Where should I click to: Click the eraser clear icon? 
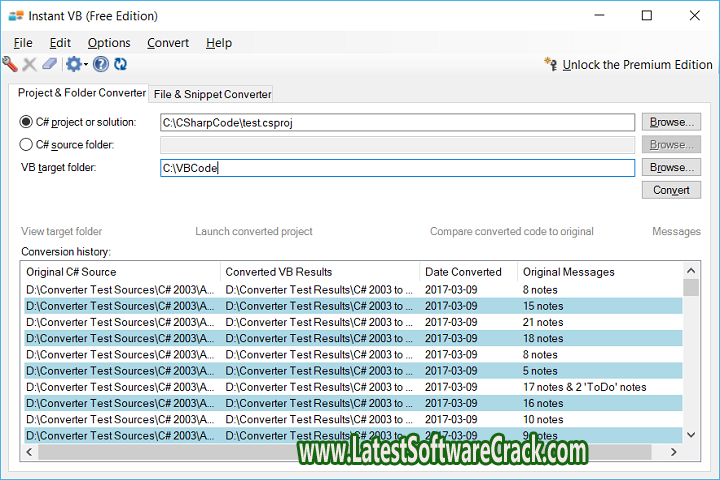(x=49, y=64)
